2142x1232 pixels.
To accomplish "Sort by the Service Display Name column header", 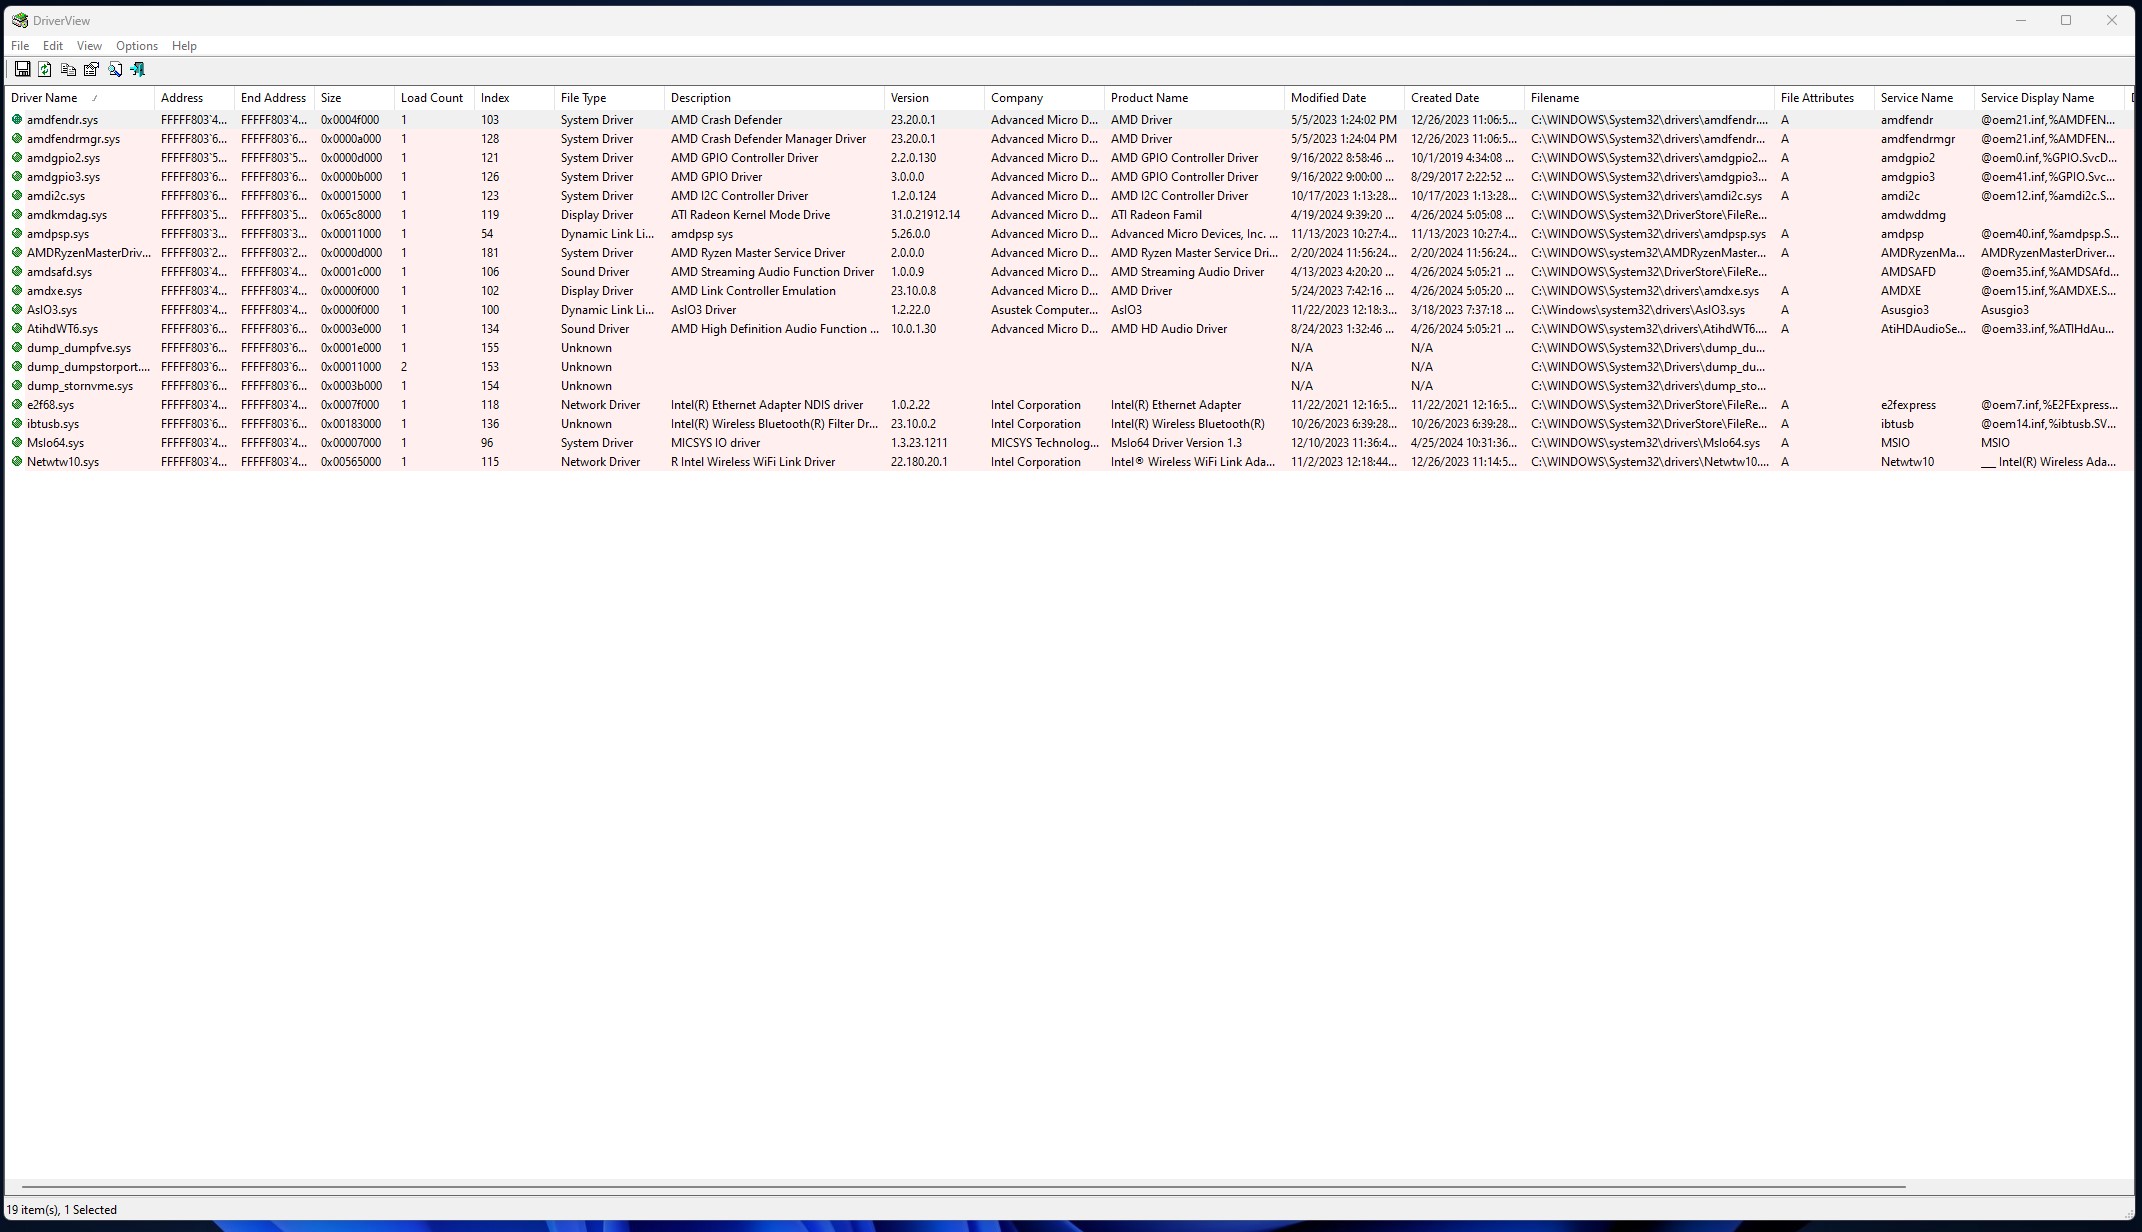I will pos(2049,98).
